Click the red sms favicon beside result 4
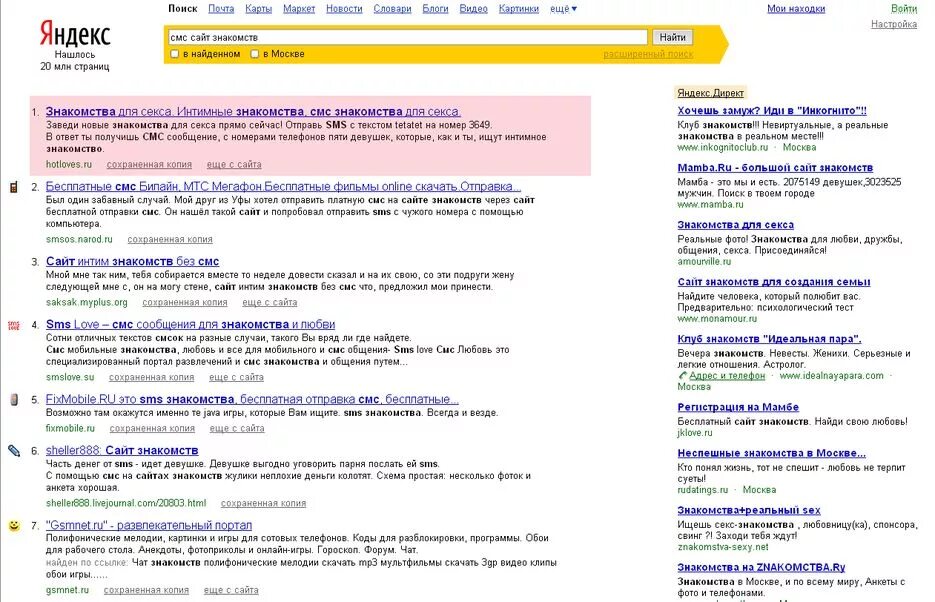Image resolution: width=935 pixels, height=602 pixels. point(14,325)
